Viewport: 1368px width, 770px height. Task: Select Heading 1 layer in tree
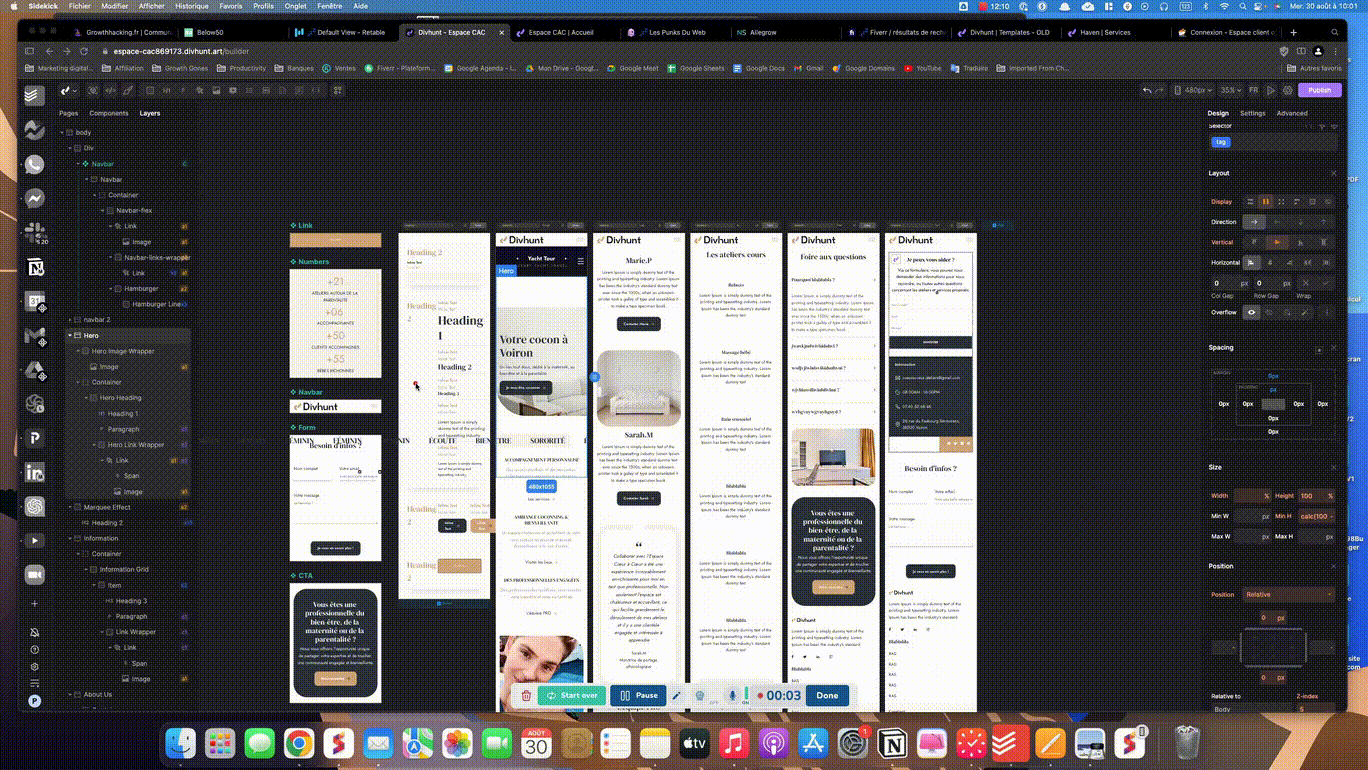[x=122, y=414]
